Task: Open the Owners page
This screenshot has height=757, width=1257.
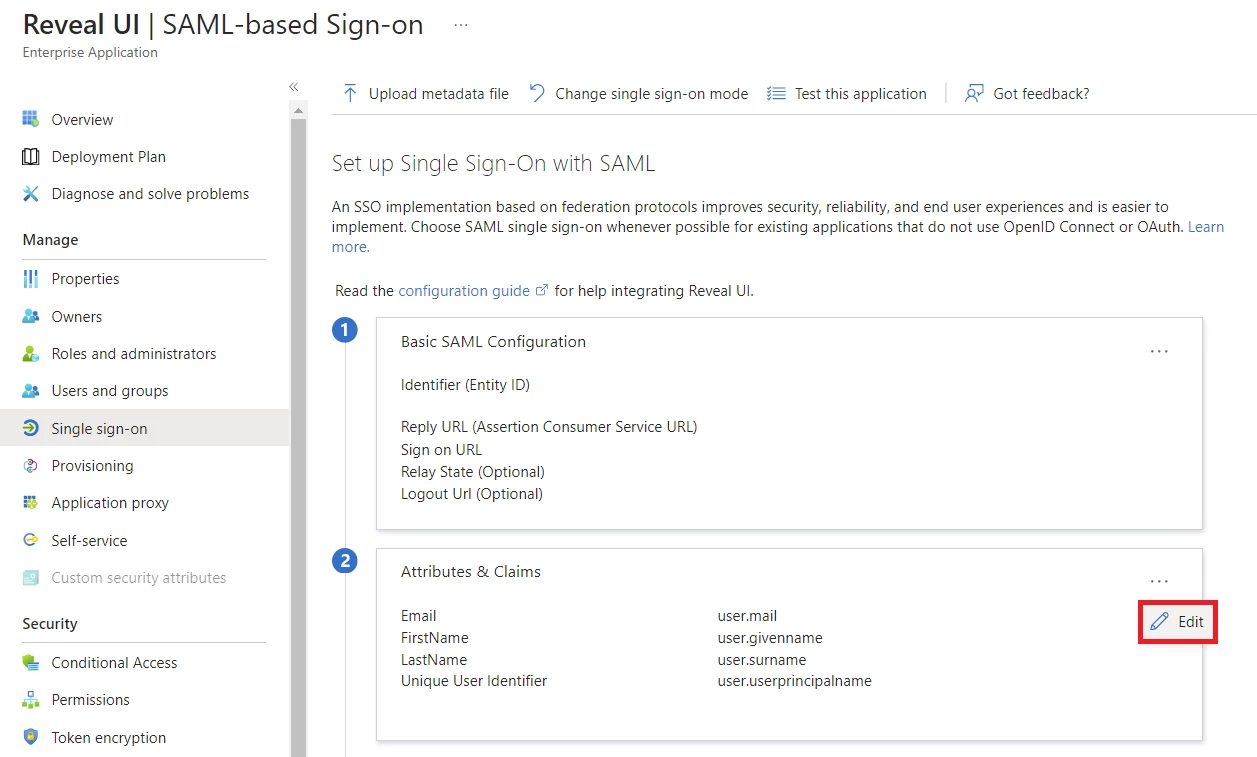Action: click(144, 316)
